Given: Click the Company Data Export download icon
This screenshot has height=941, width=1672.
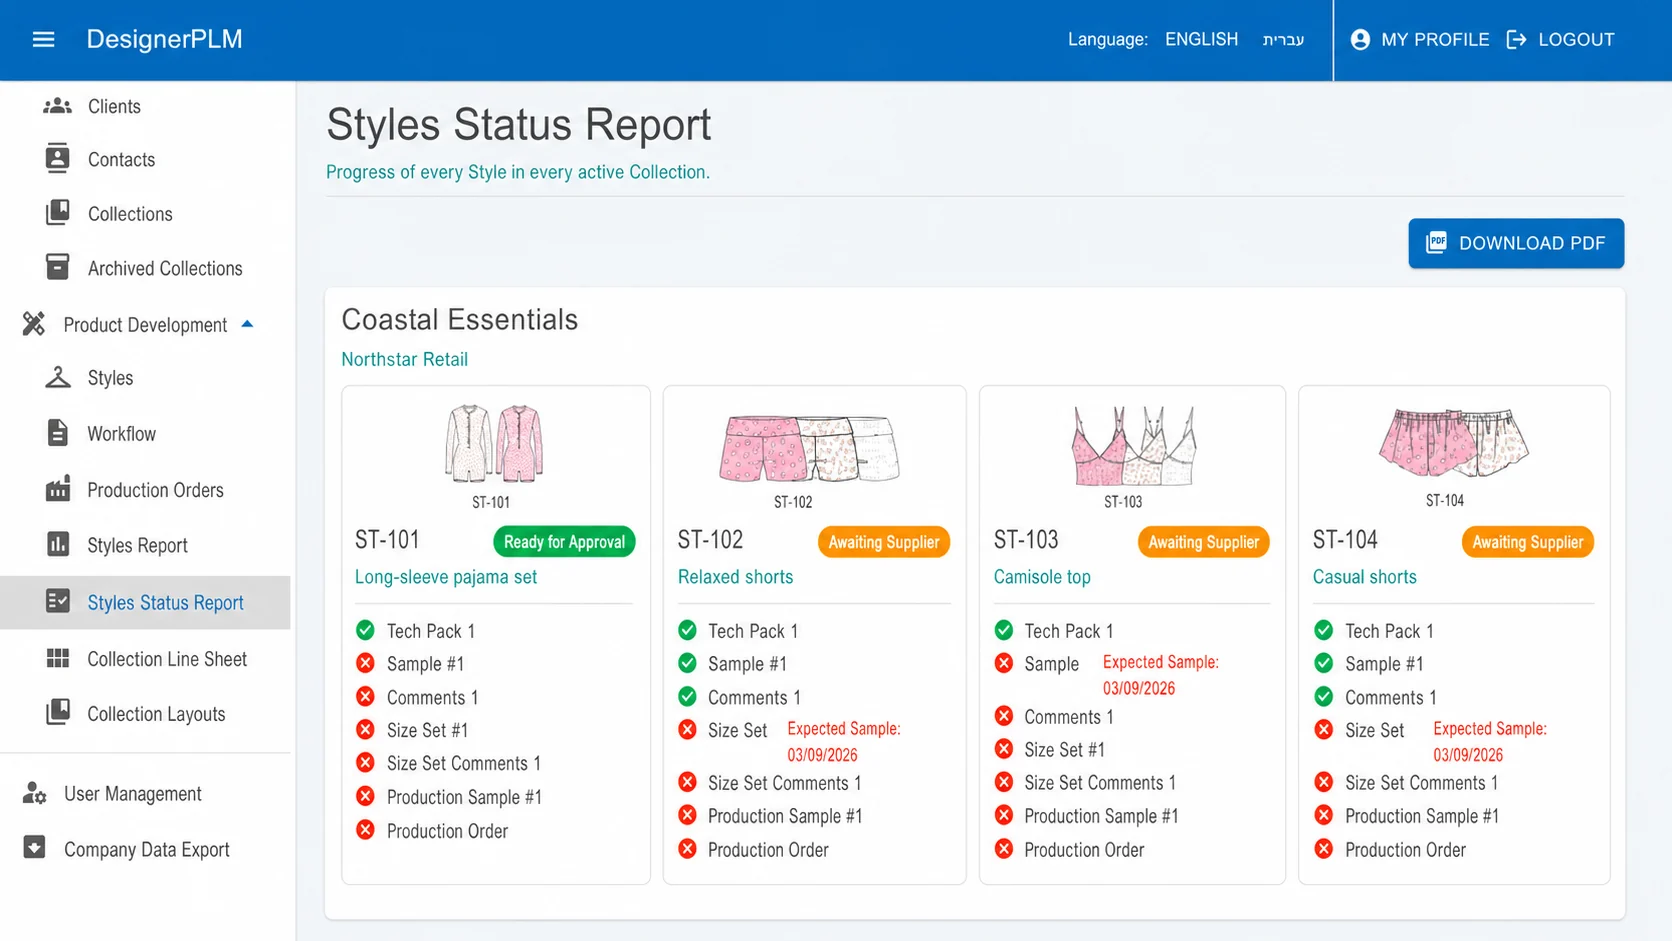Looking at the screenshot, I should pos(34,848).
